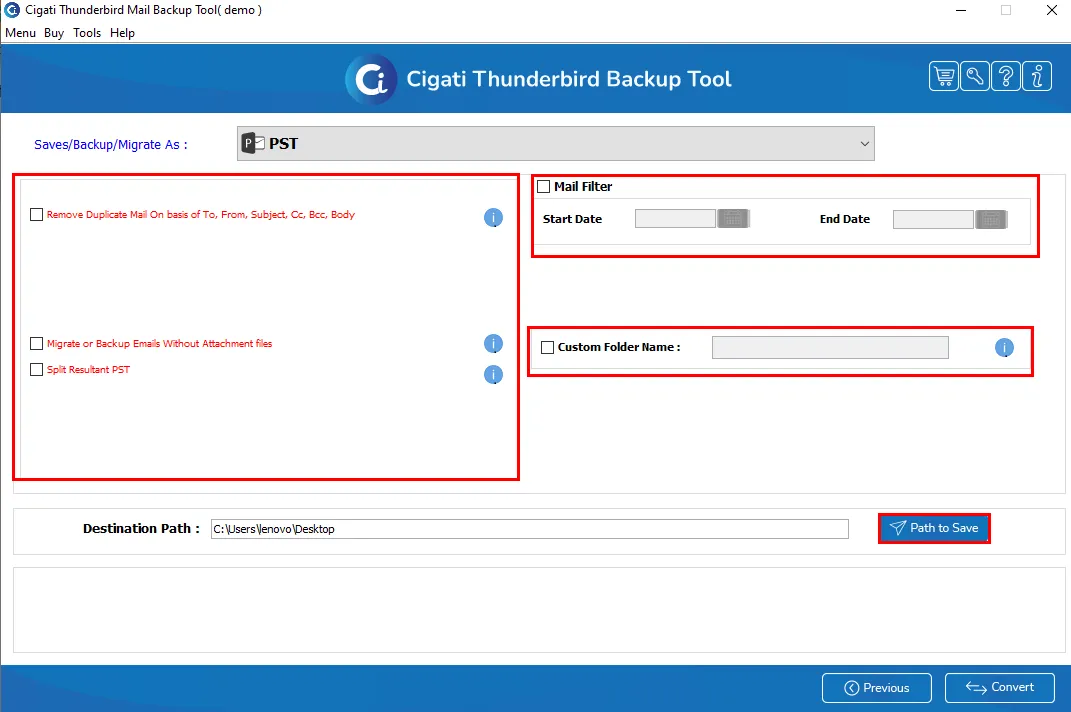Click the question mark help icon

(x=1005, y=76)
